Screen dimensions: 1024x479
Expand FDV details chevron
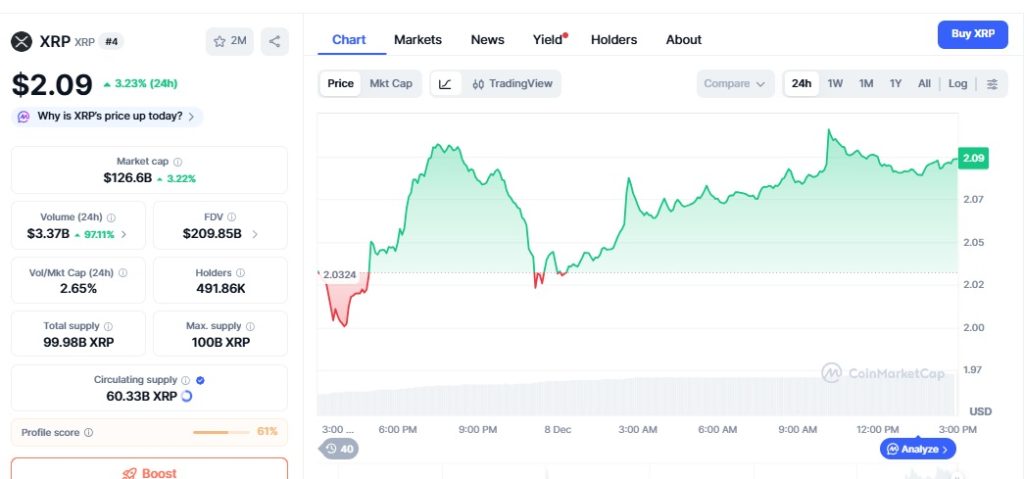click(255, 234)
